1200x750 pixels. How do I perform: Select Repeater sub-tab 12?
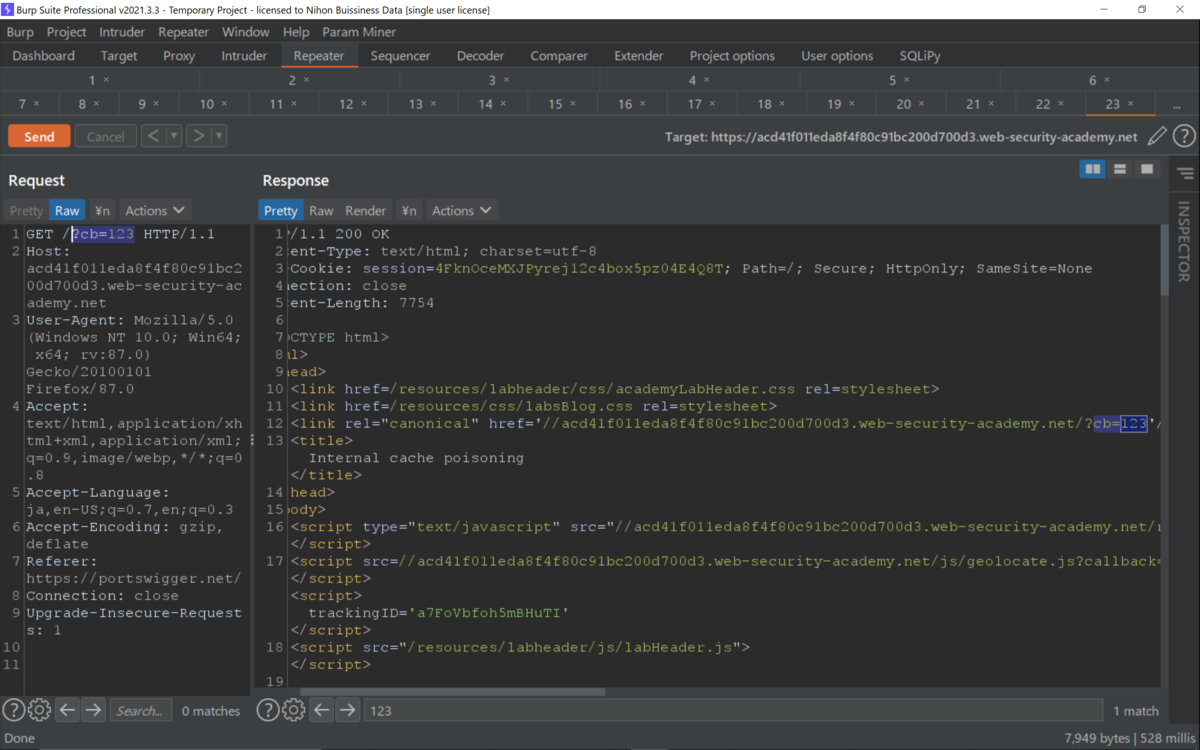tap(351, 104)
